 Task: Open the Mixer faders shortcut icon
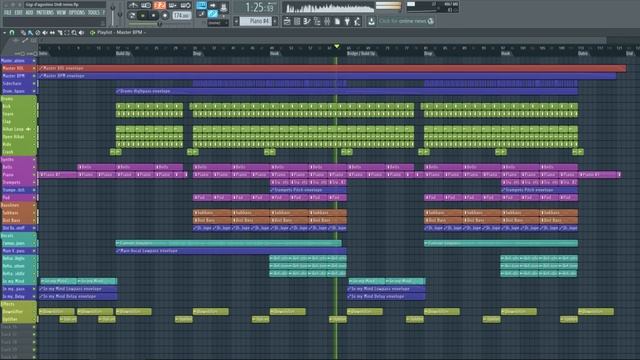point(327,21)
